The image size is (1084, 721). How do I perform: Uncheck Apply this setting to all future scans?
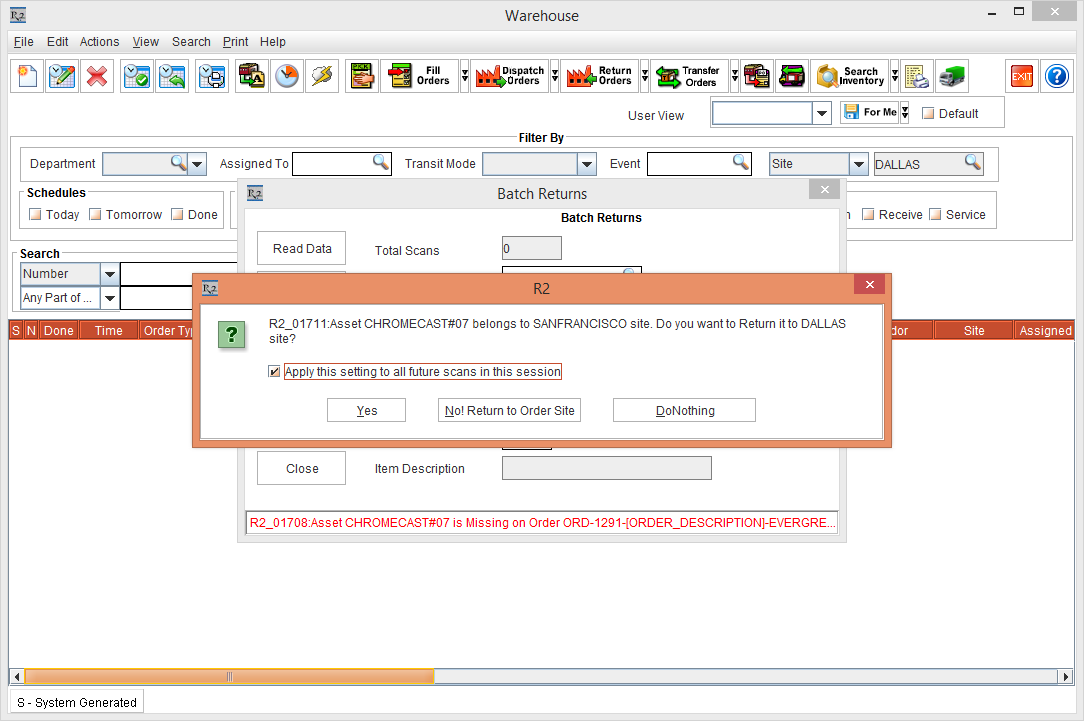[x=274, y=372]
